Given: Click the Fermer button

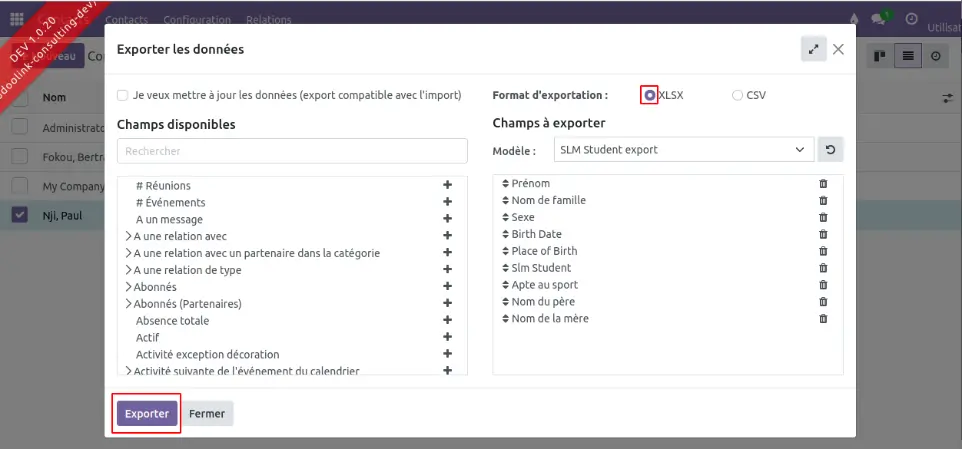Looking at the screenshot, I should (207, 414).
